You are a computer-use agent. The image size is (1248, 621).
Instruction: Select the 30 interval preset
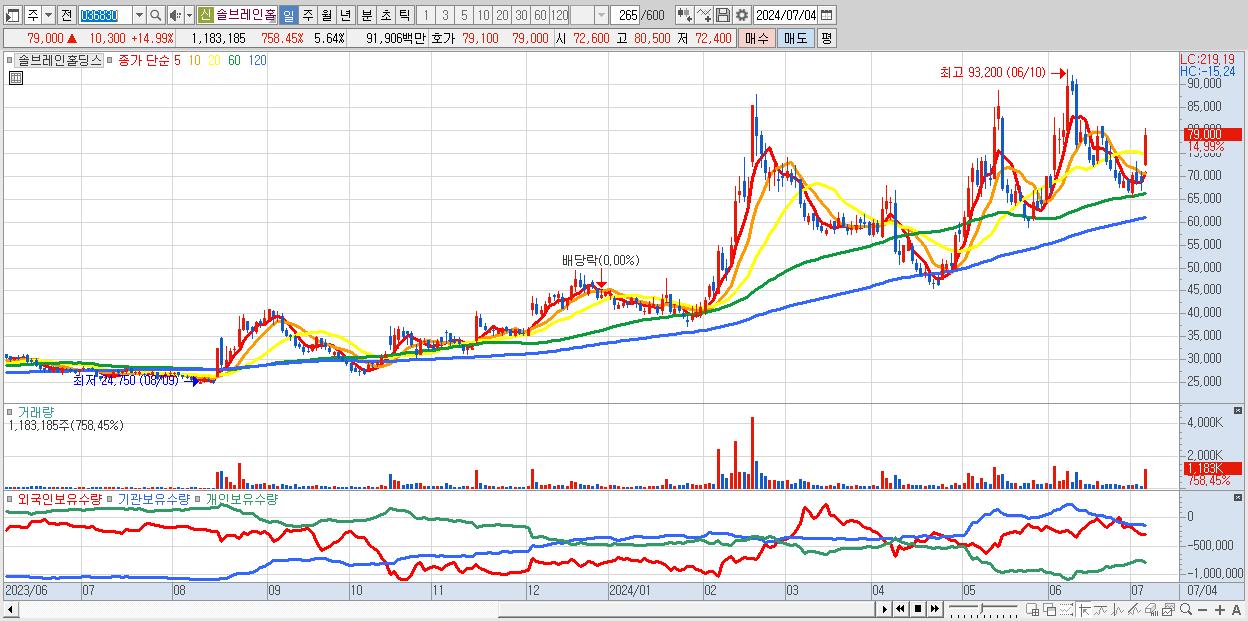[521, 15]
